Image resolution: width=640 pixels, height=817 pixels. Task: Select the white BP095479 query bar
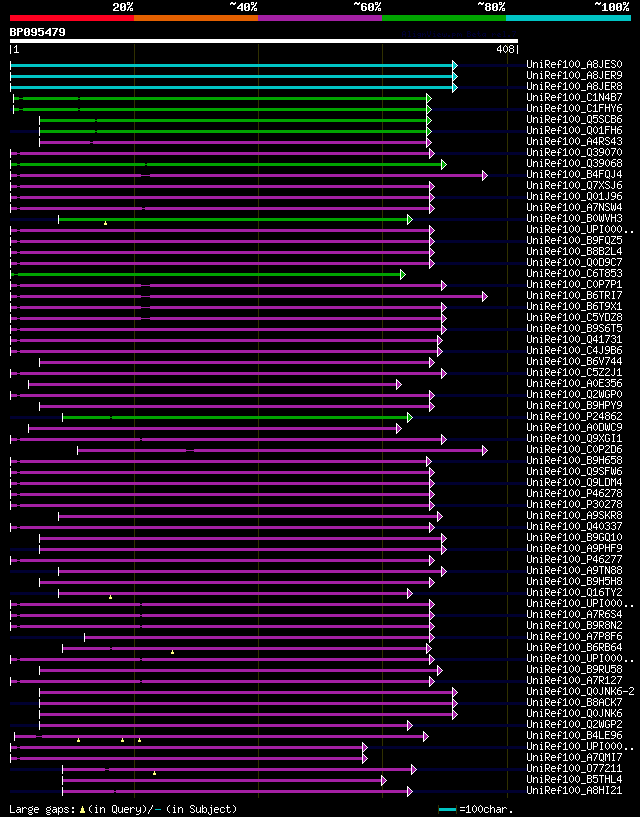(264, 41)
